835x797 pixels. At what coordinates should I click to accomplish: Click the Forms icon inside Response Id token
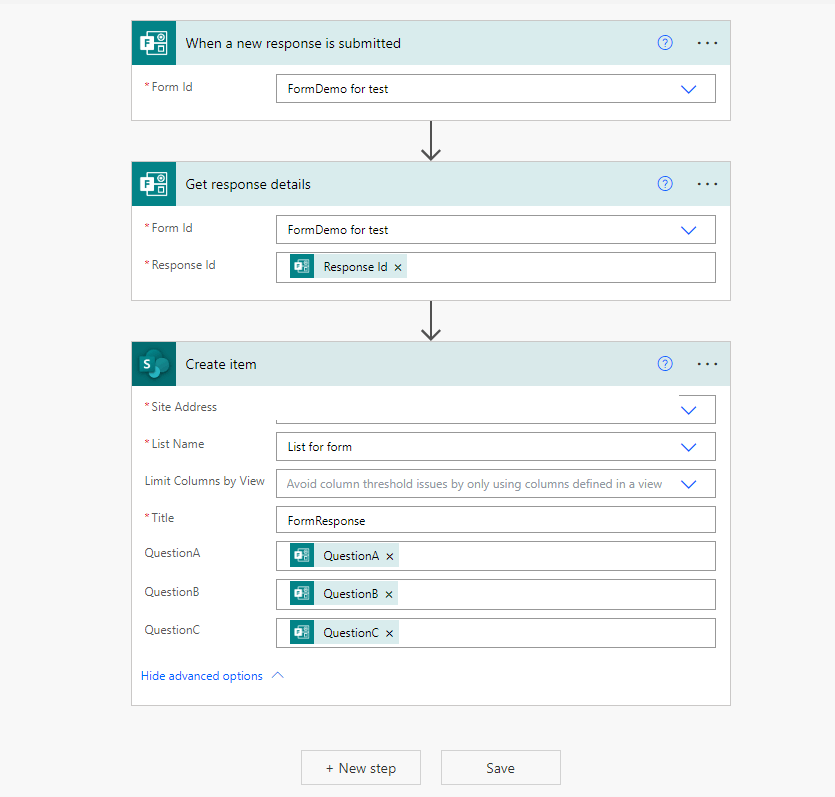tap(301, 266)
